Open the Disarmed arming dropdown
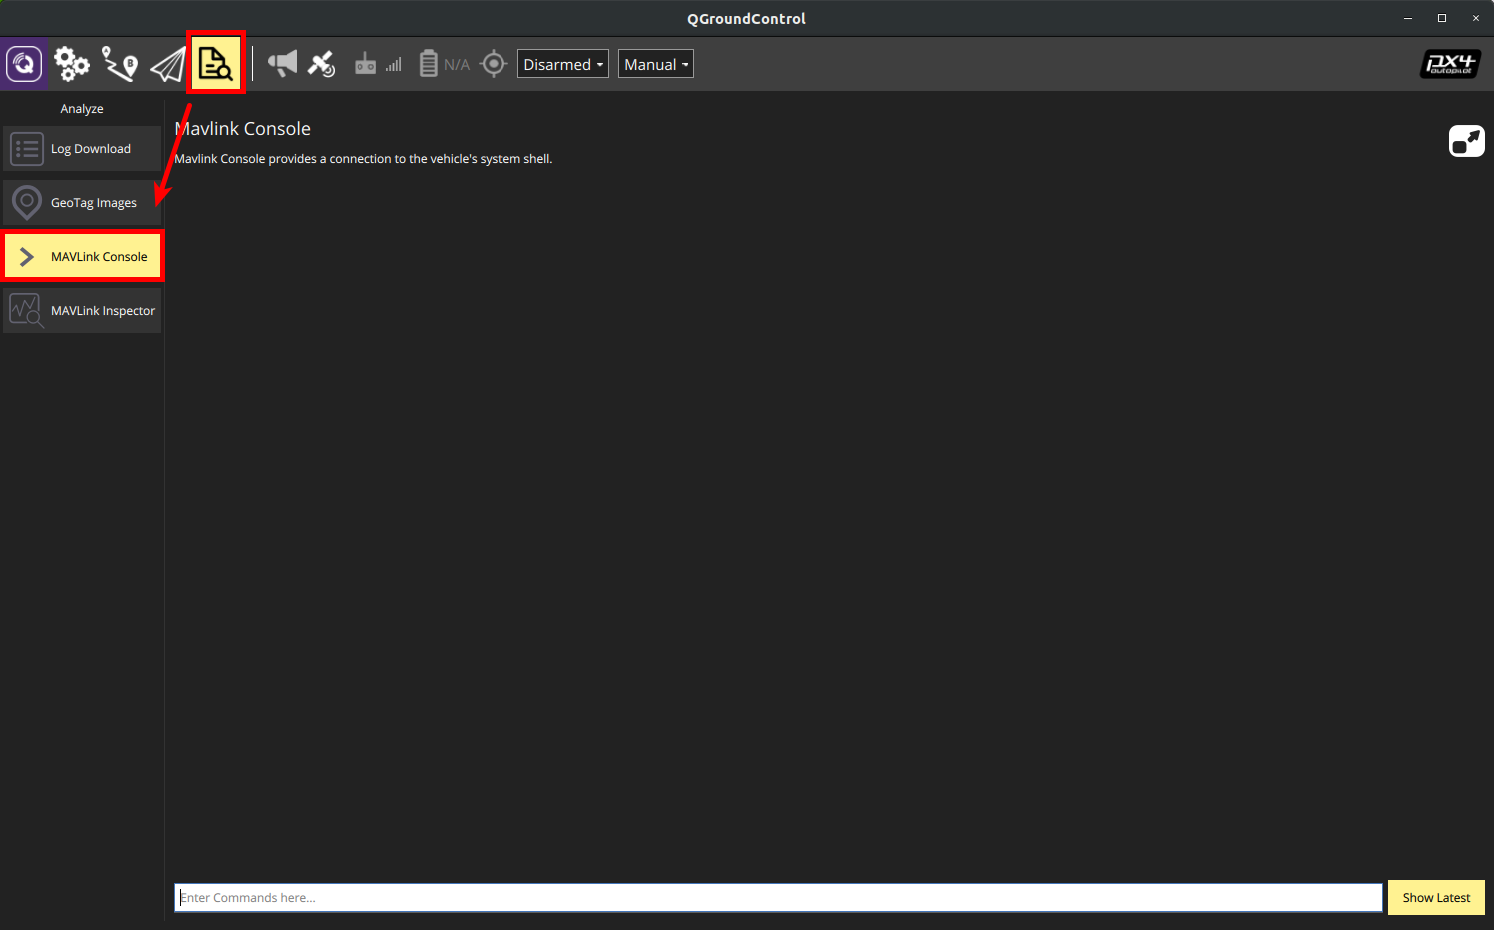 click(x=563, y=64)
